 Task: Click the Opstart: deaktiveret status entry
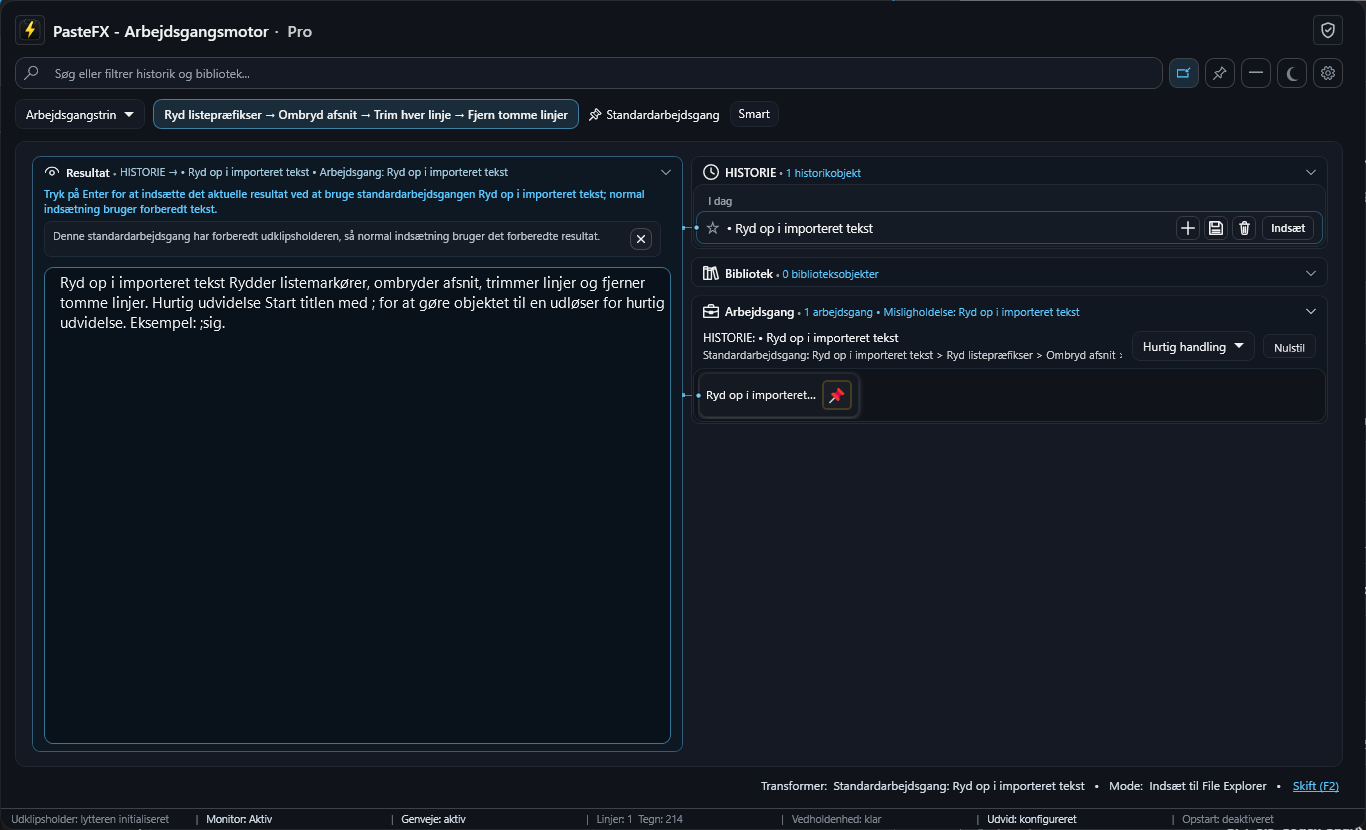point(1228,819)
